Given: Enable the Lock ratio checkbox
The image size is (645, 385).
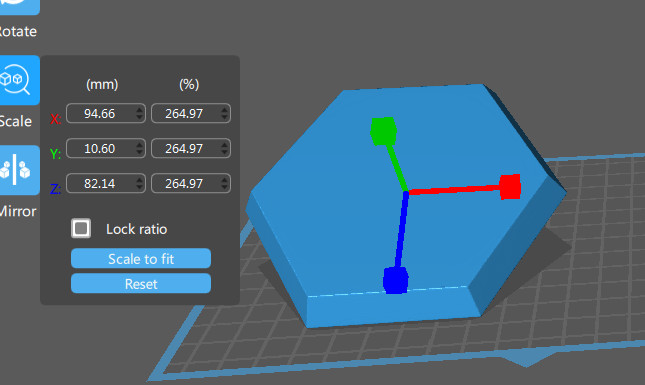Looking at the screenshot, I should (x=81, y=228).
